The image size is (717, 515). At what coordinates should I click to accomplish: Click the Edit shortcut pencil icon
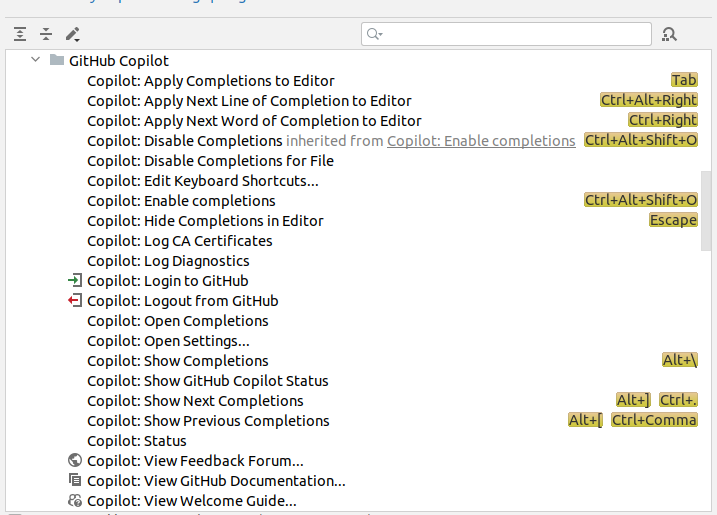click(73, 34)
